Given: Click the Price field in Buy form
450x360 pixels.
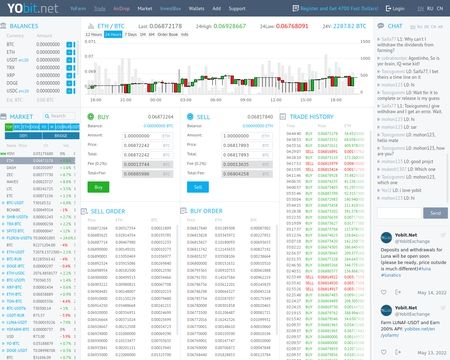Looking at the screenshot, I should [147, 145].
